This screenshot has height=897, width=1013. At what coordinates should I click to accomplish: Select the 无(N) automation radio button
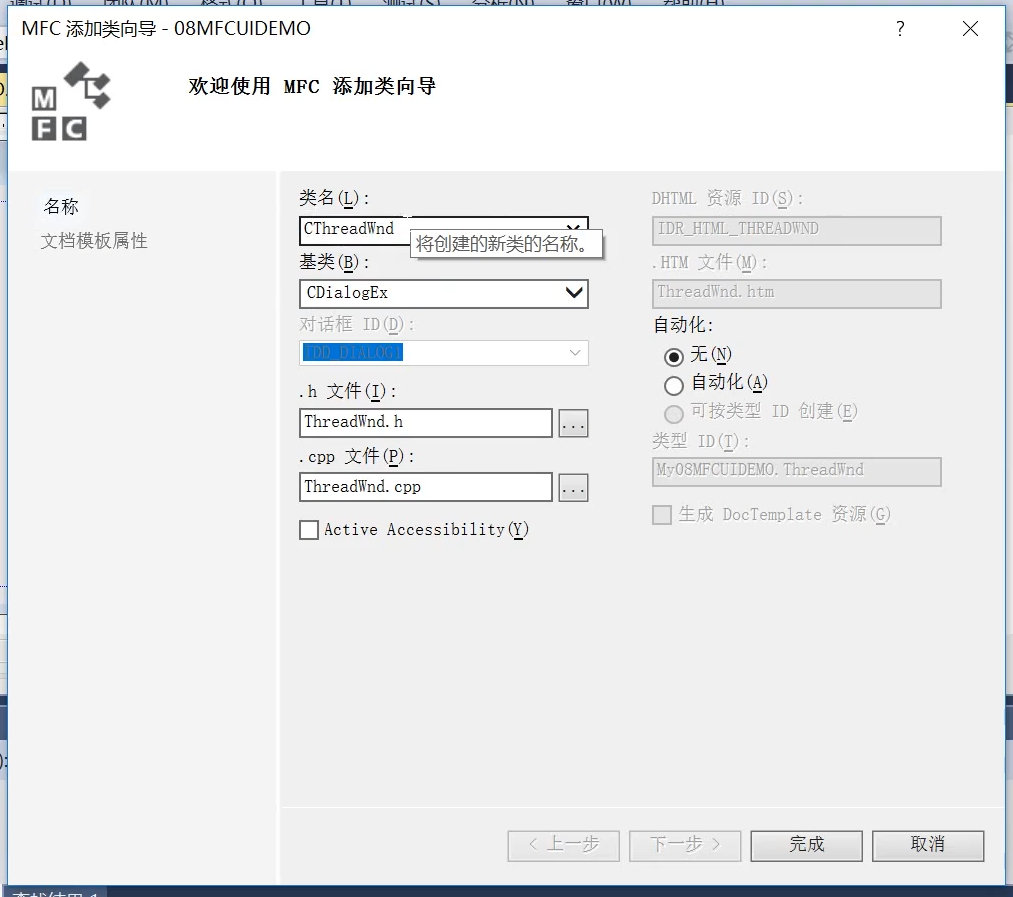click(x=673, y=356)
